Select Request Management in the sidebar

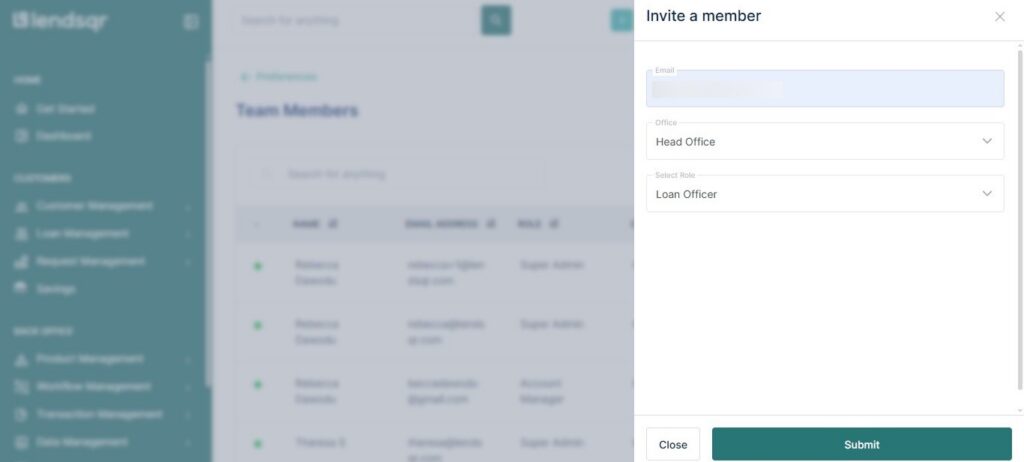91,261
